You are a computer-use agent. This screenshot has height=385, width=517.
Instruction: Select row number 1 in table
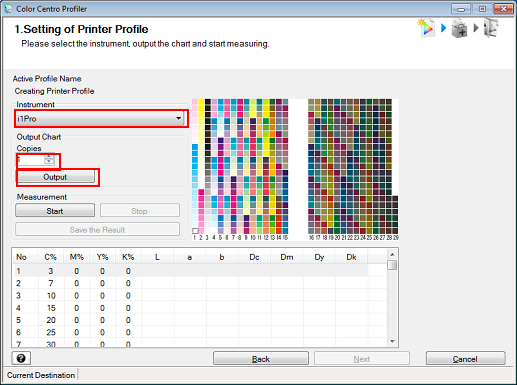coord(190,271)
